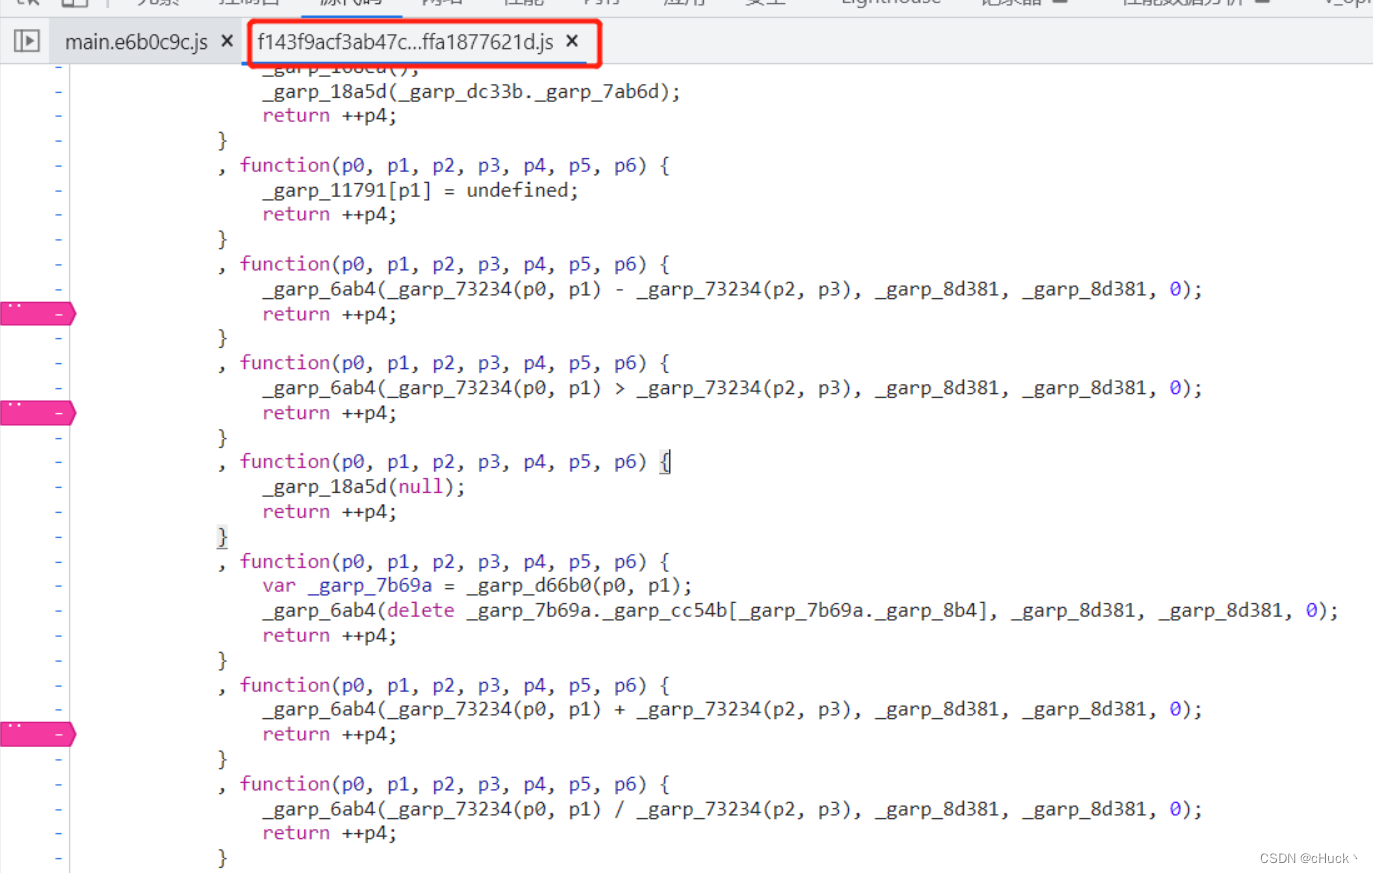Click the undefined keyword in code
The height and width of the screenshot is (873, 1373).
(x=517, y=190)
